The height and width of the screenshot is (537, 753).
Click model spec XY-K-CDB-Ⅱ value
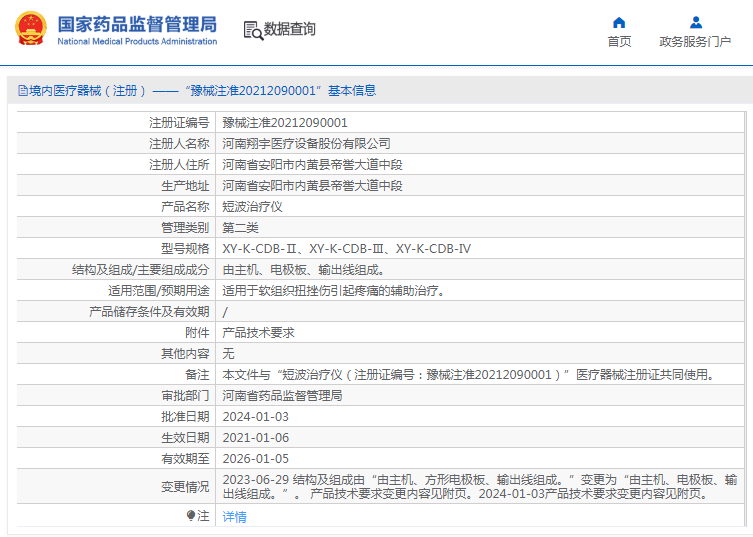(346, 249)
